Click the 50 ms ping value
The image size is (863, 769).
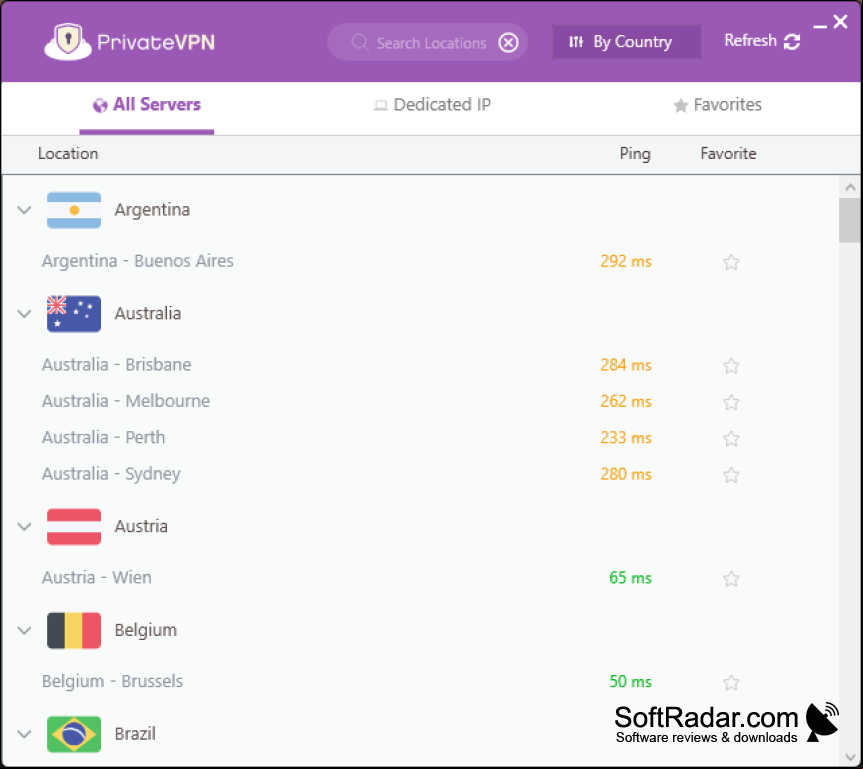click(x=630, y=681)
